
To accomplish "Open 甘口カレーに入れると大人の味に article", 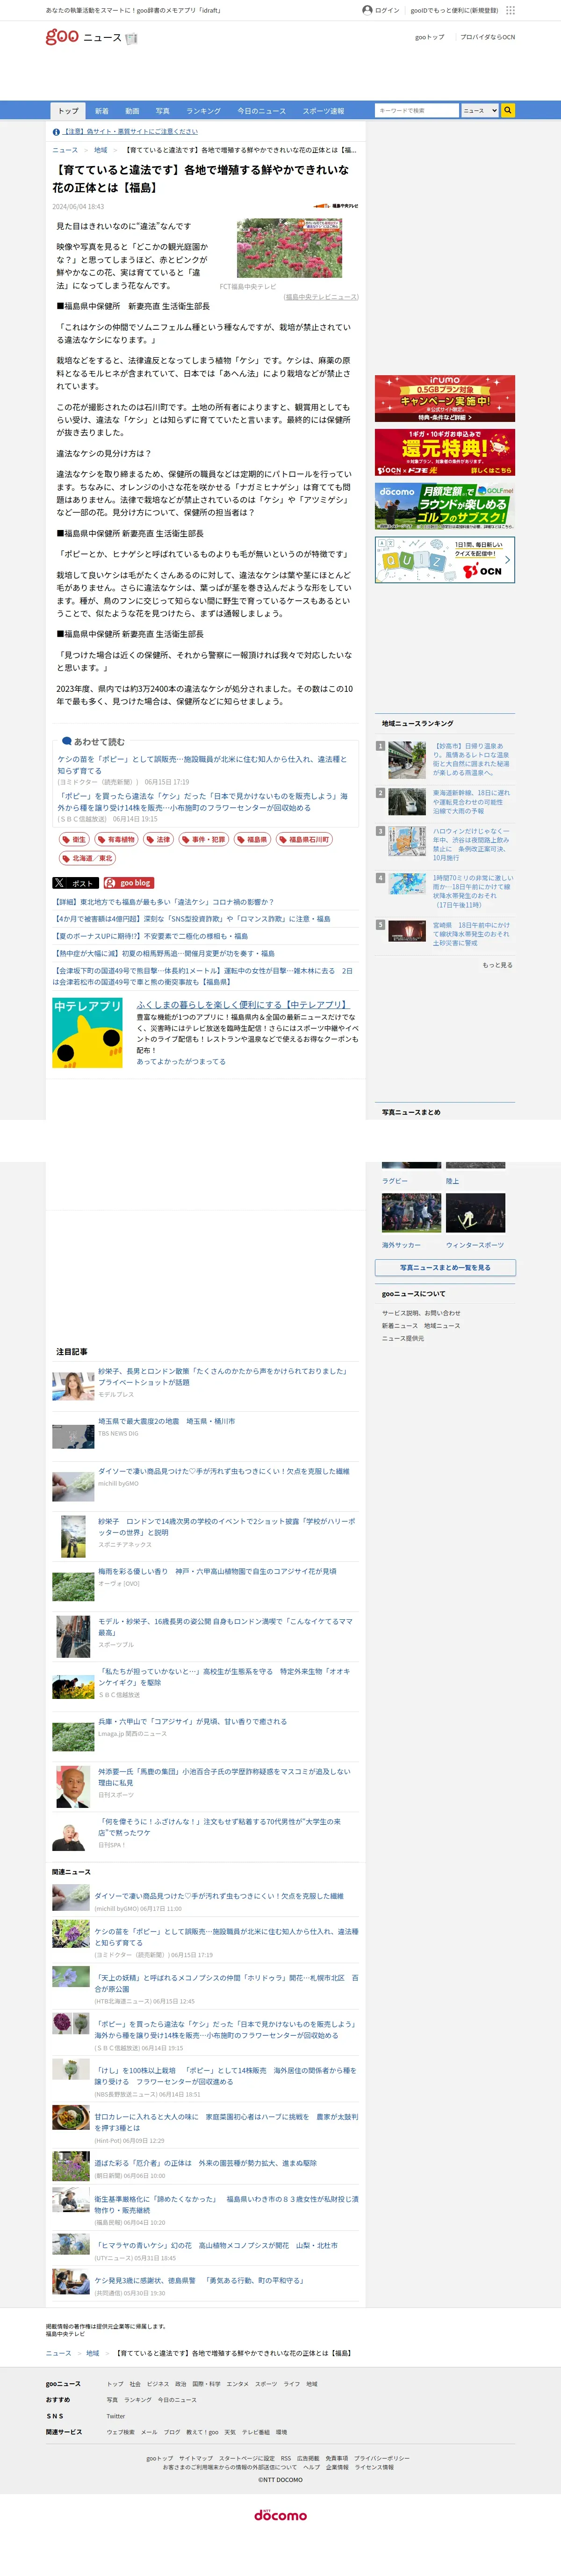I will pyautogui.click(x=226, y=2122).
